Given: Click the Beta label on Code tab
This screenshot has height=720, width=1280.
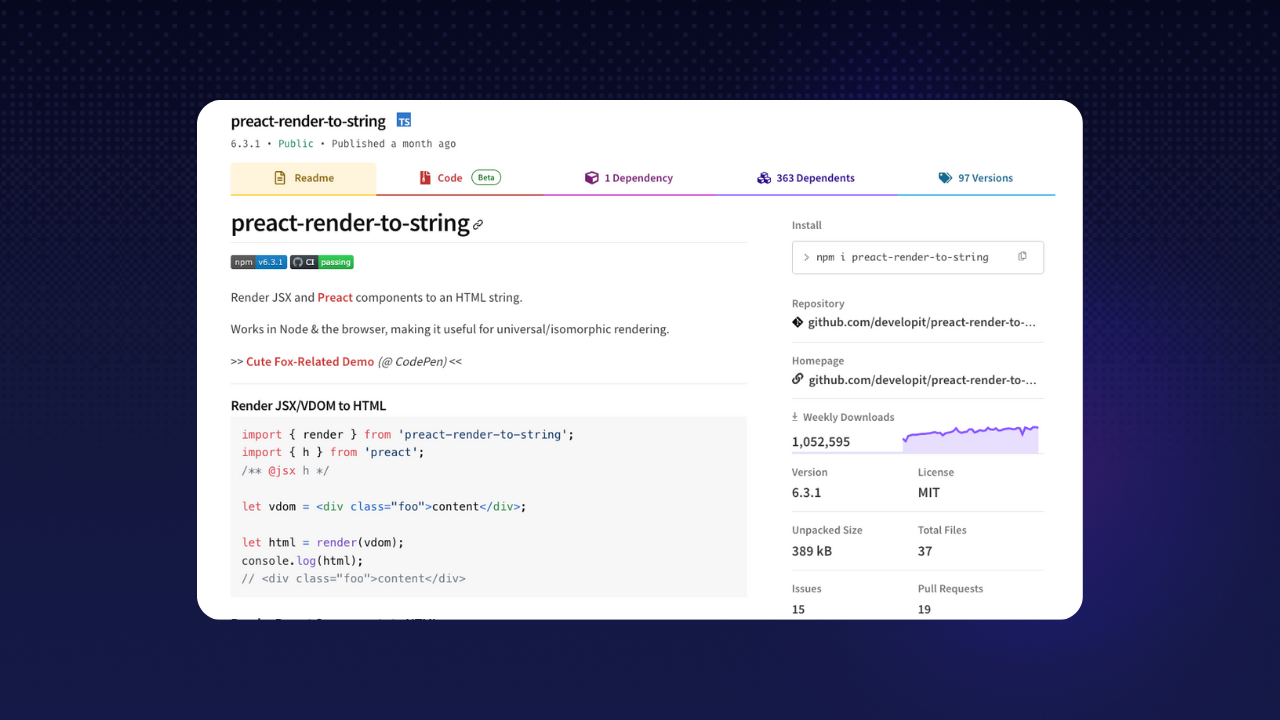Looking at the screenshot, I should pyautogui.click(x=486, y=177).
